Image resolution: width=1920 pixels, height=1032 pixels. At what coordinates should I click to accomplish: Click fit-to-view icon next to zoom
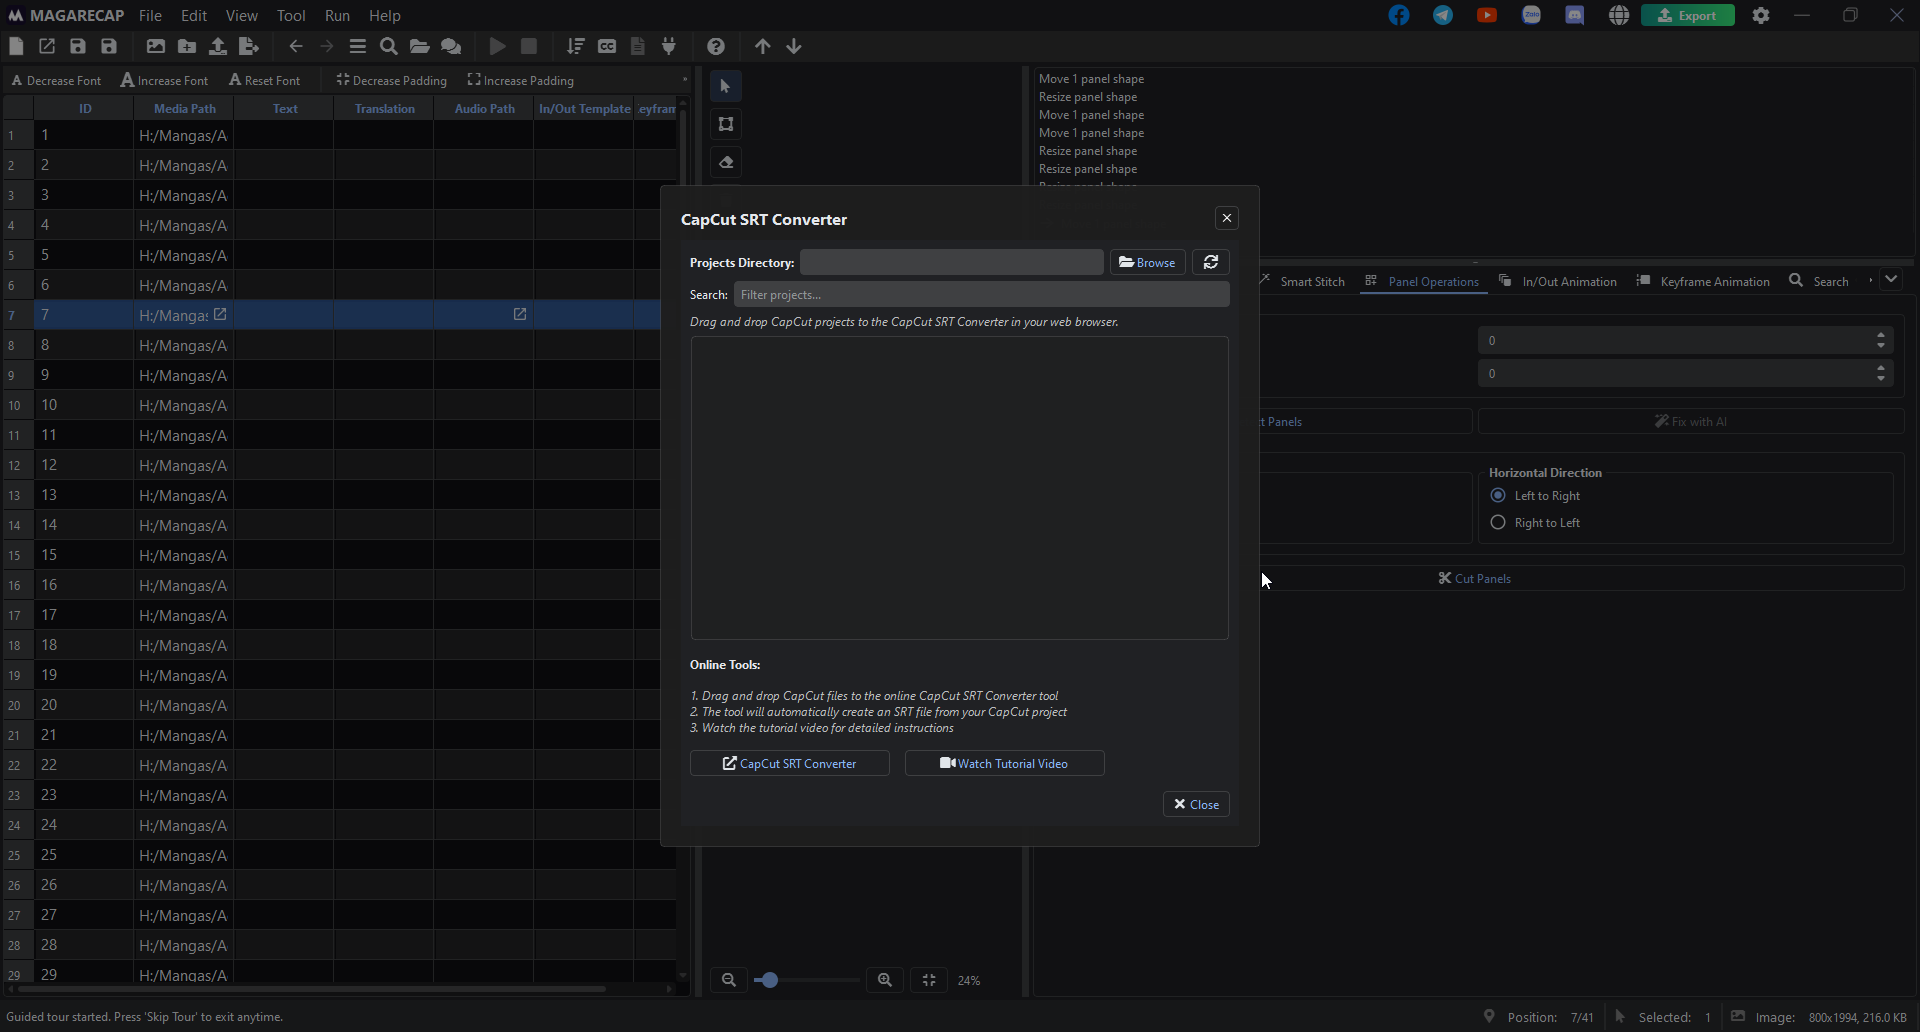coord(929,980)
